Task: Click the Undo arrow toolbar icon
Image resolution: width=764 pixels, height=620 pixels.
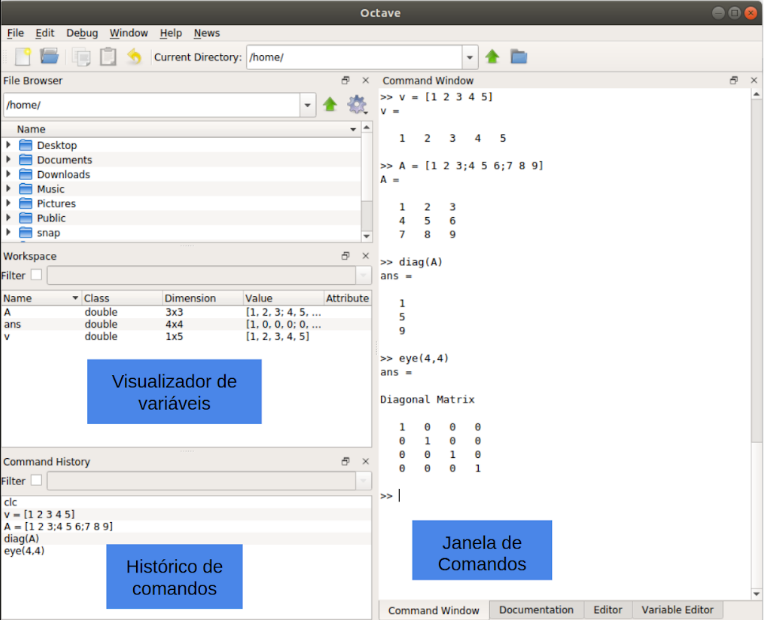Action: tap(134, 57)
